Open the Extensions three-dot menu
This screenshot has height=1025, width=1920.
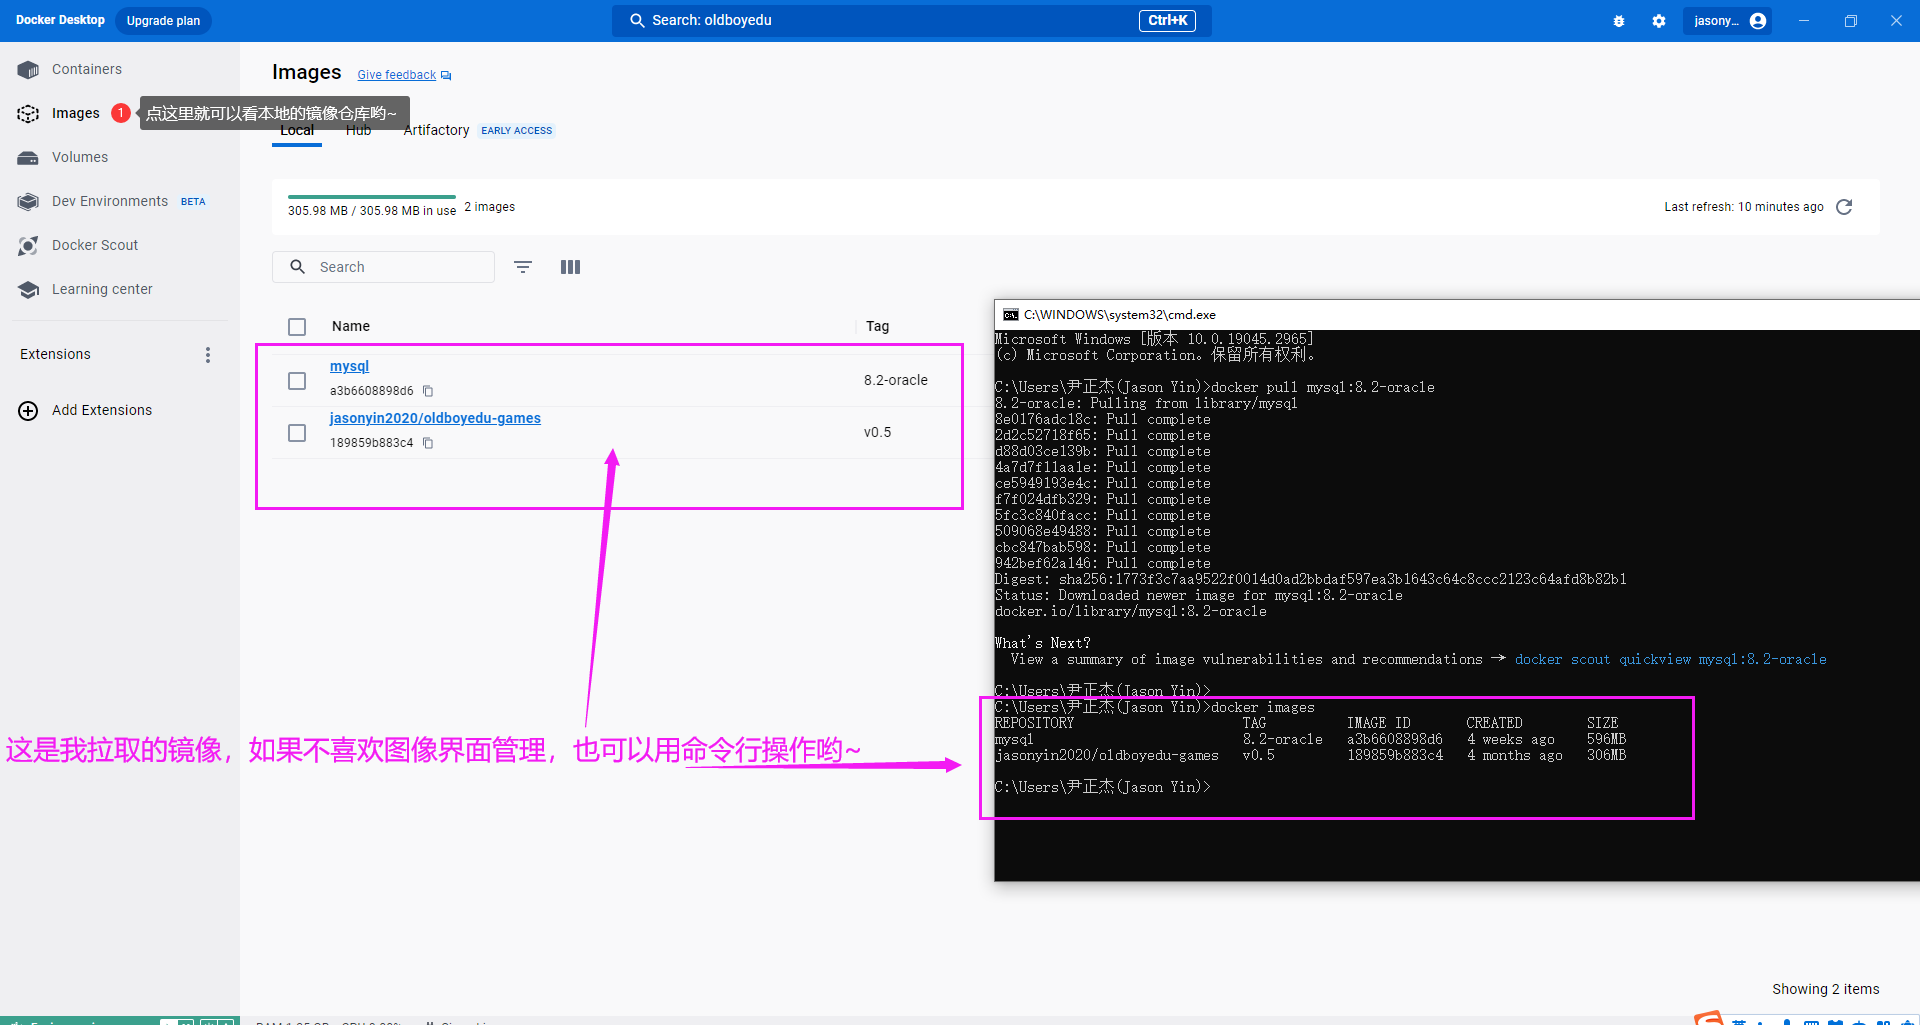[208, 355]
